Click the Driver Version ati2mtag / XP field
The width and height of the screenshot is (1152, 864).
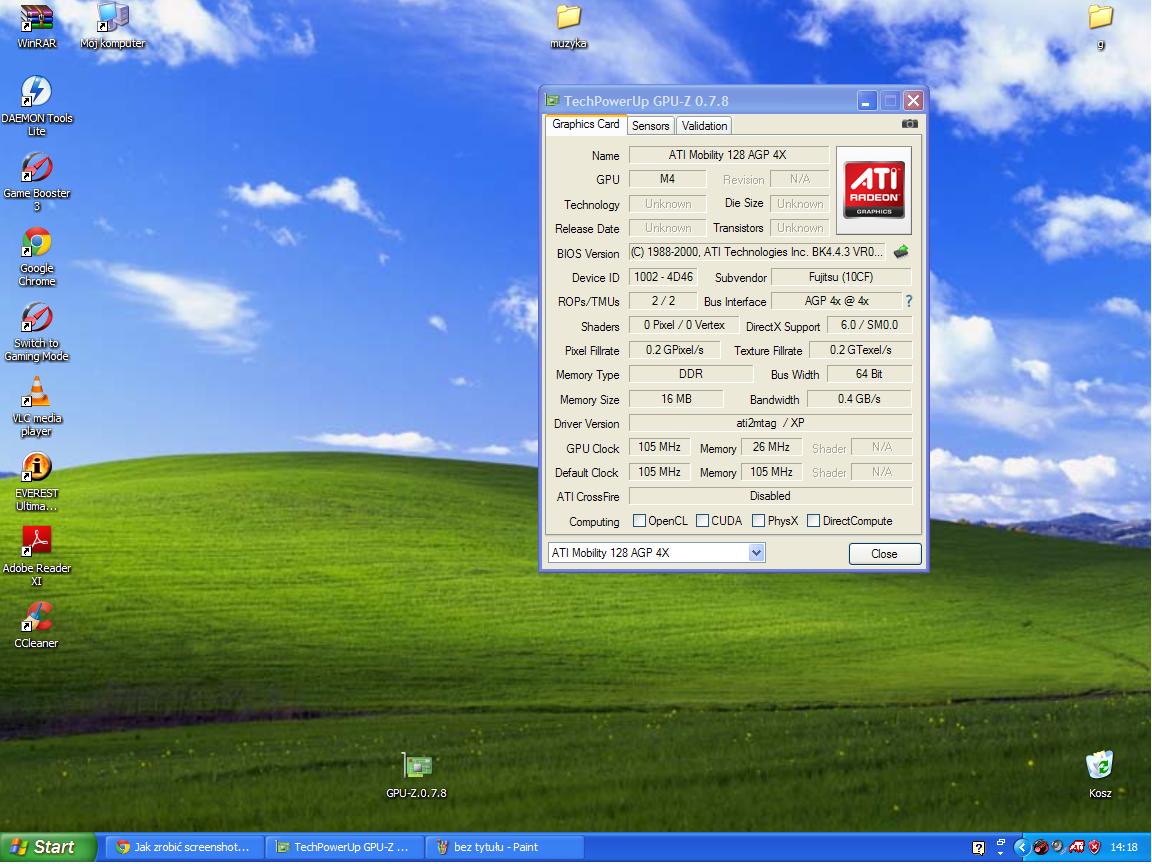click(x=771, y=423)
